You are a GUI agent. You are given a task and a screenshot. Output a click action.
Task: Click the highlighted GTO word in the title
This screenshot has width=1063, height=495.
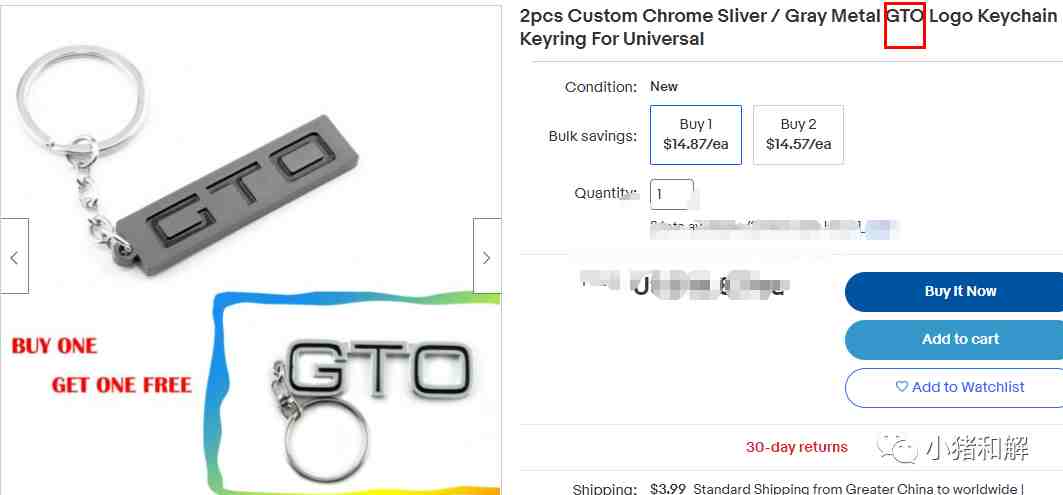[x=904, y=17]
